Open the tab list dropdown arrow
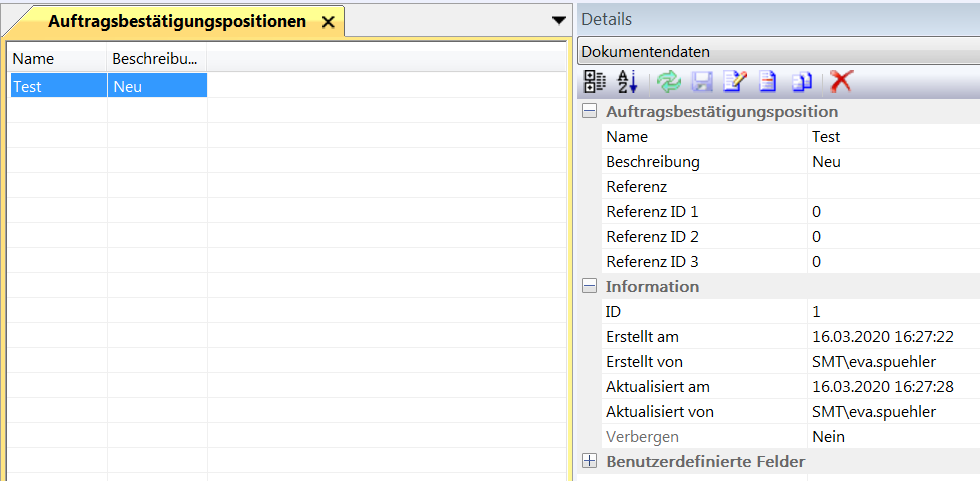This screenshot has height=481, width=980. tap(559, 20)
